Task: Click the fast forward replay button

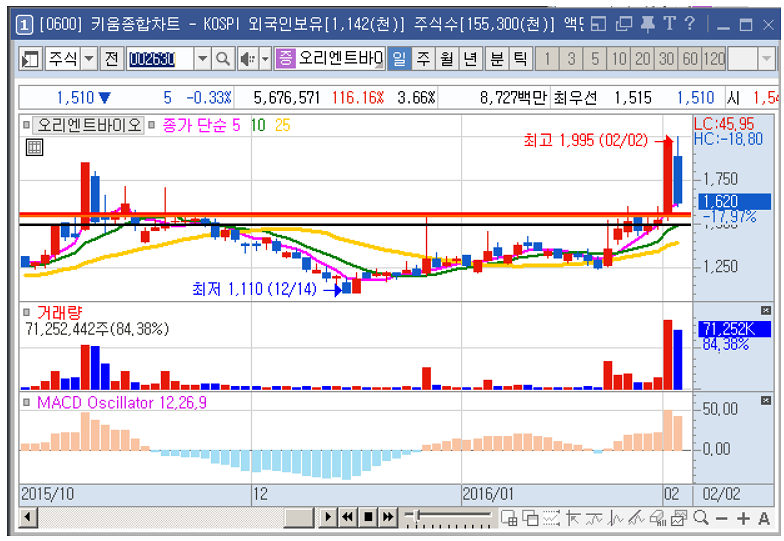Action: pos(388,517)
